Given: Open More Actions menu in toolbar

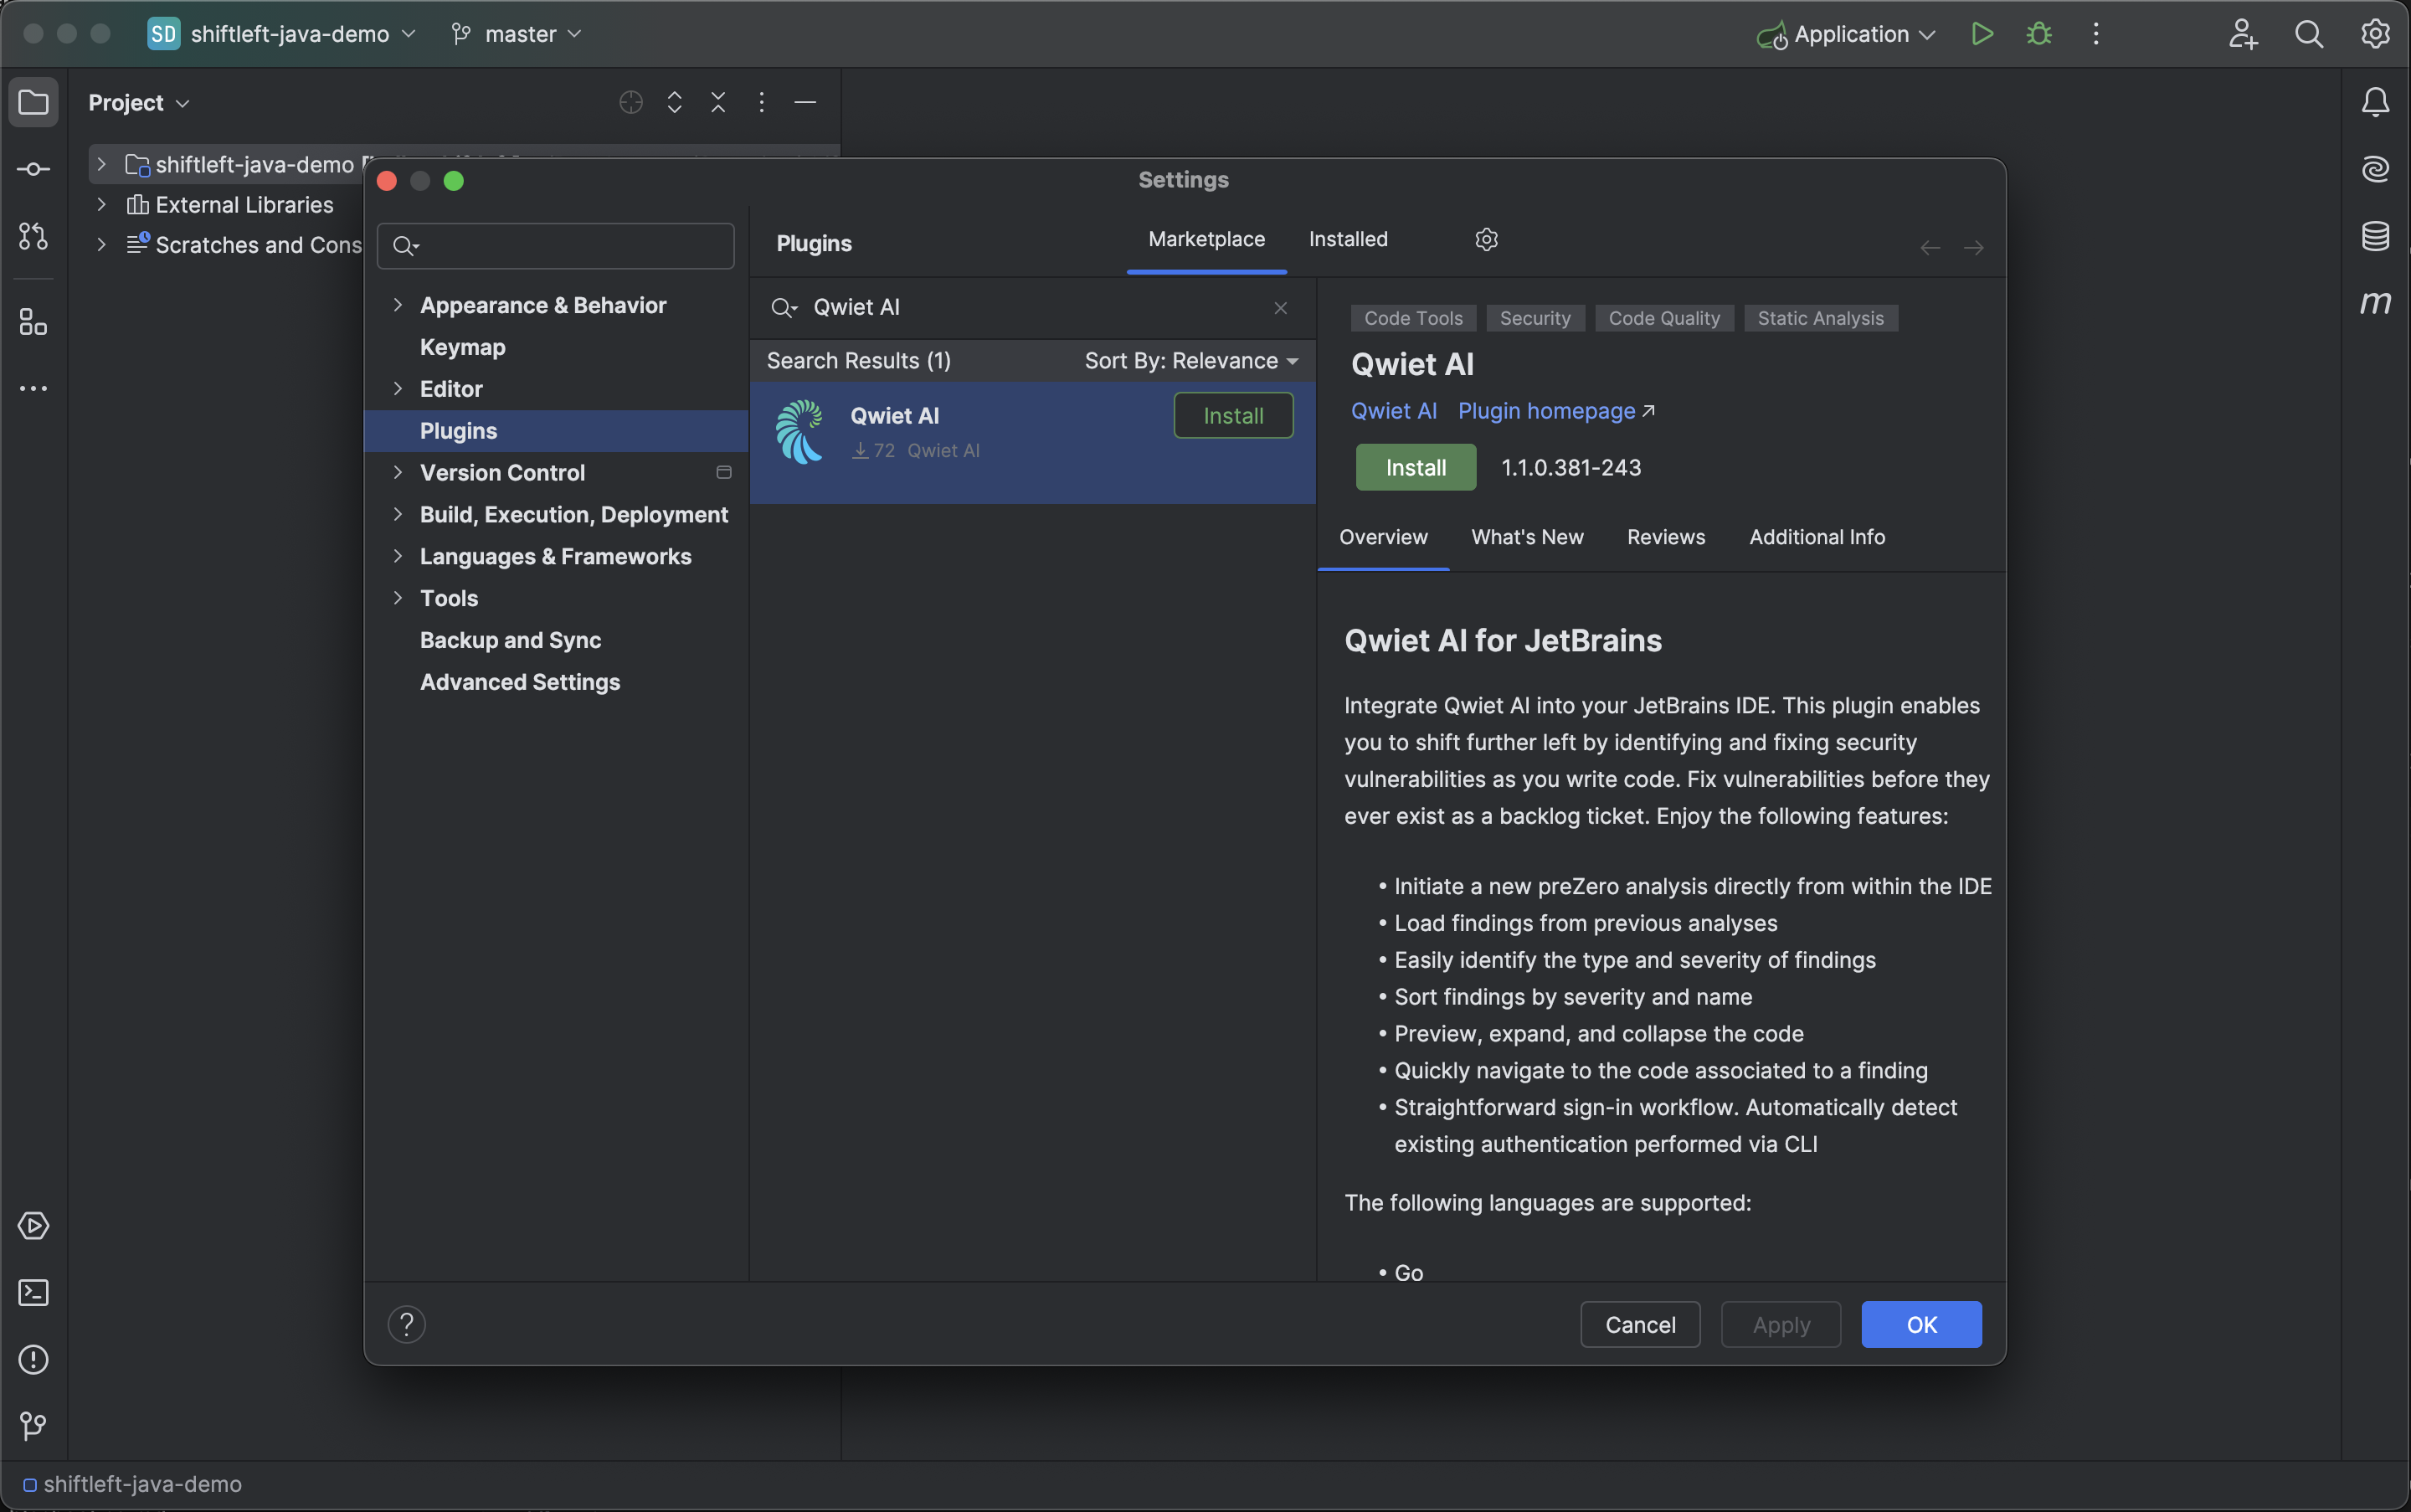Looking at the screenshot, I should pos(2096,34).
